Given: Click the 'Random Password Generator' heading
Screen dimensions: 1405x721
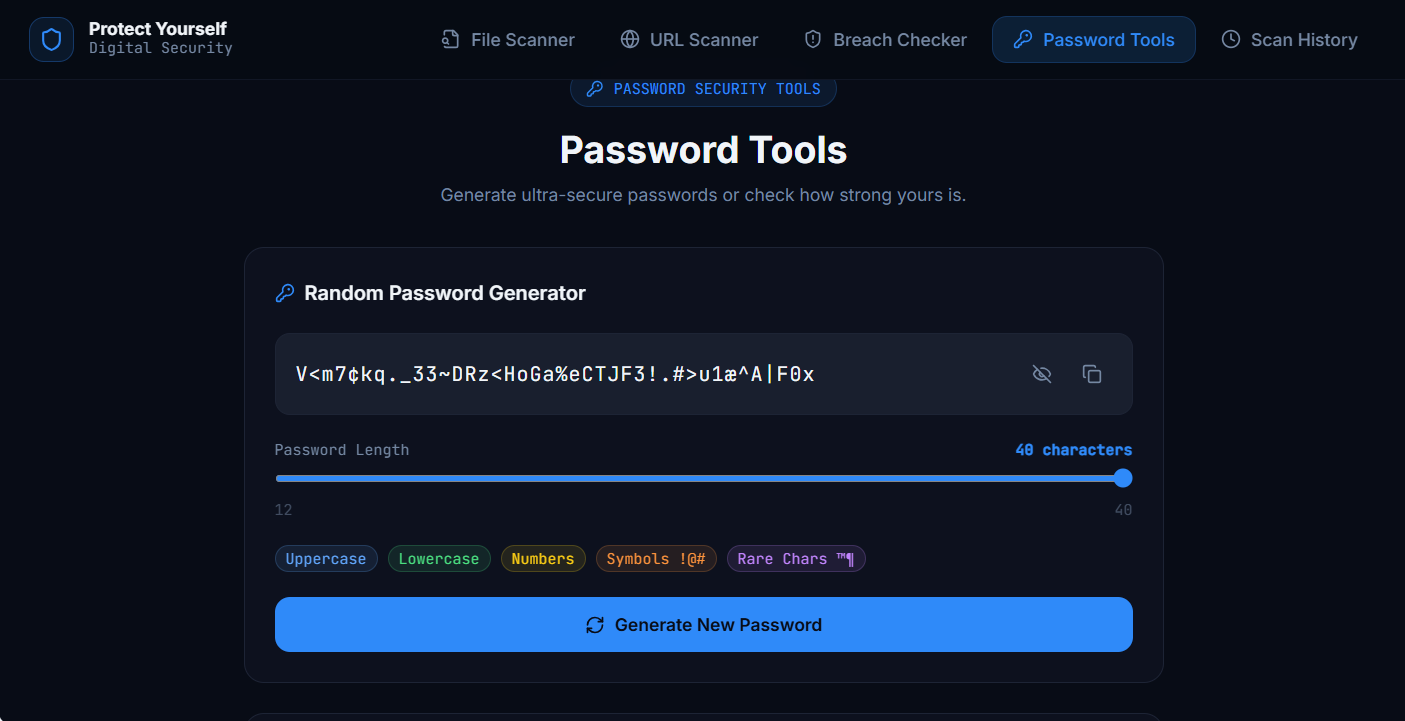Looking at the screenshot, I should (445, 294).
